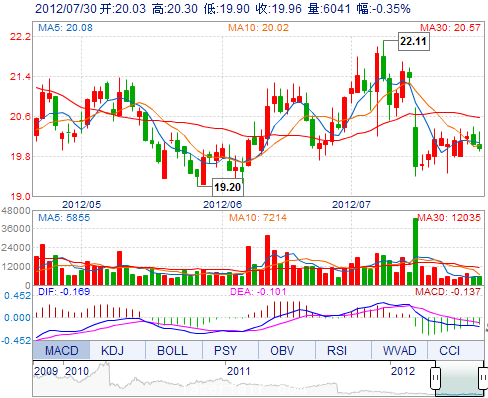Click the MA5 price legend label
Image resolution: width=488 pixels, height=398 pixels.
pos(65,28)
